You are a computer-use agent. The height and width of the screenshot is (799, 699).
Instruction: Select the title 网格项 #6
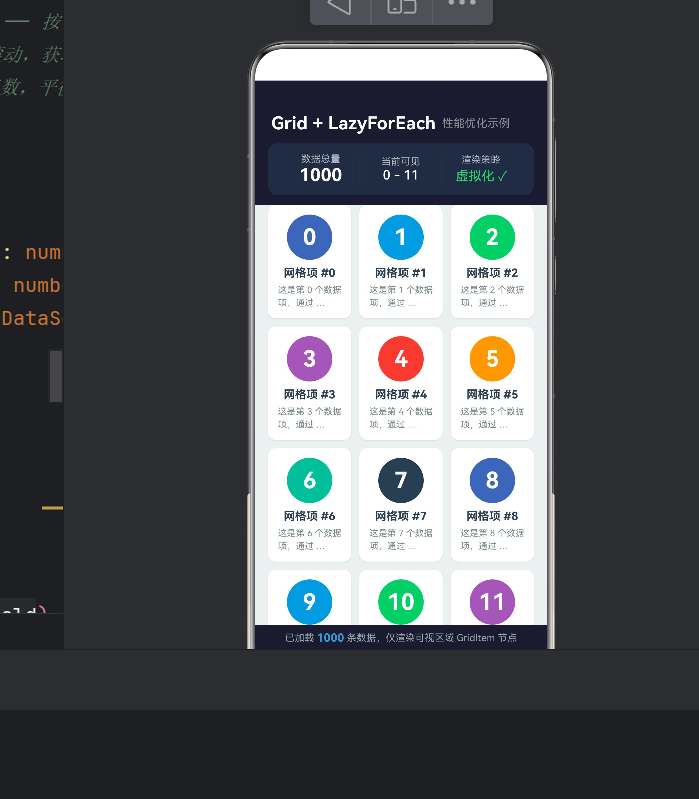[309, 516]
